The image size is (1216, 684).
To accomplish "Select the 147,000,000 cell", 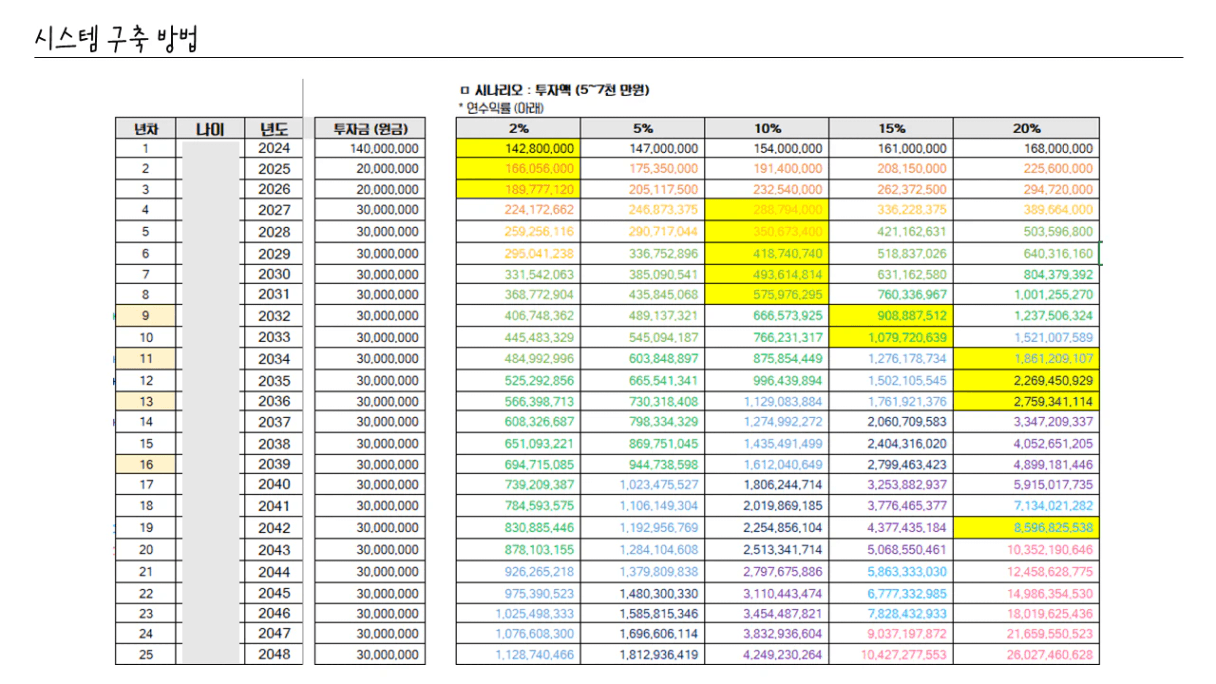I will [642, 148].
